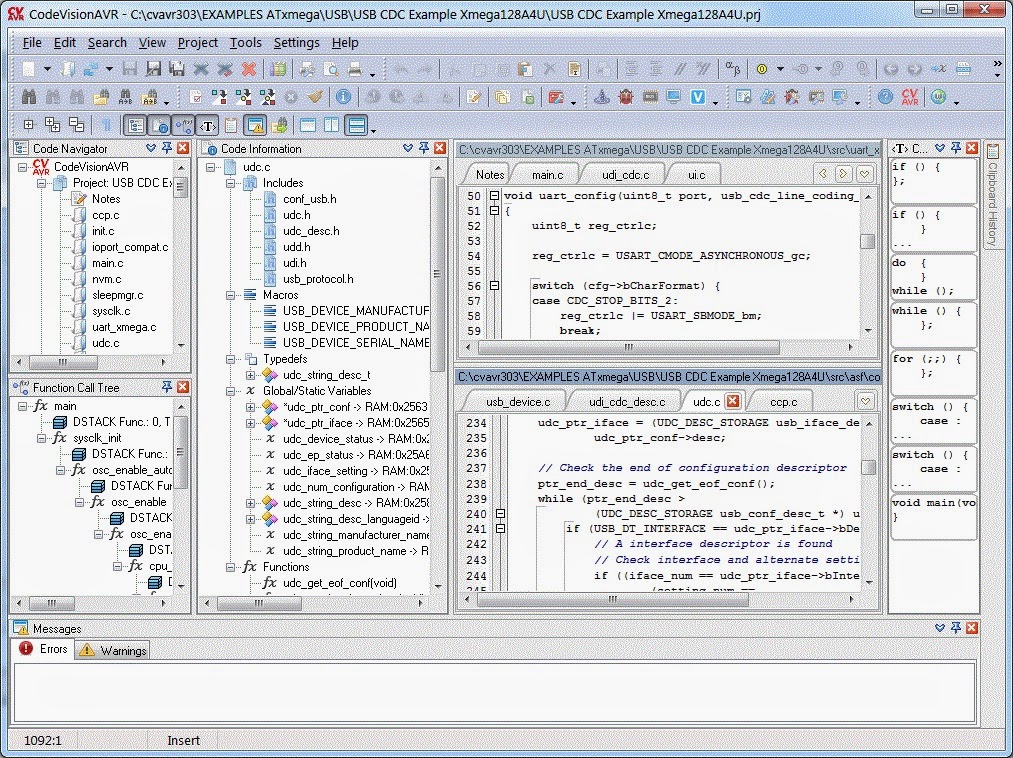
Task: Click the blue Information icon
Action: [x=343, y=97]
